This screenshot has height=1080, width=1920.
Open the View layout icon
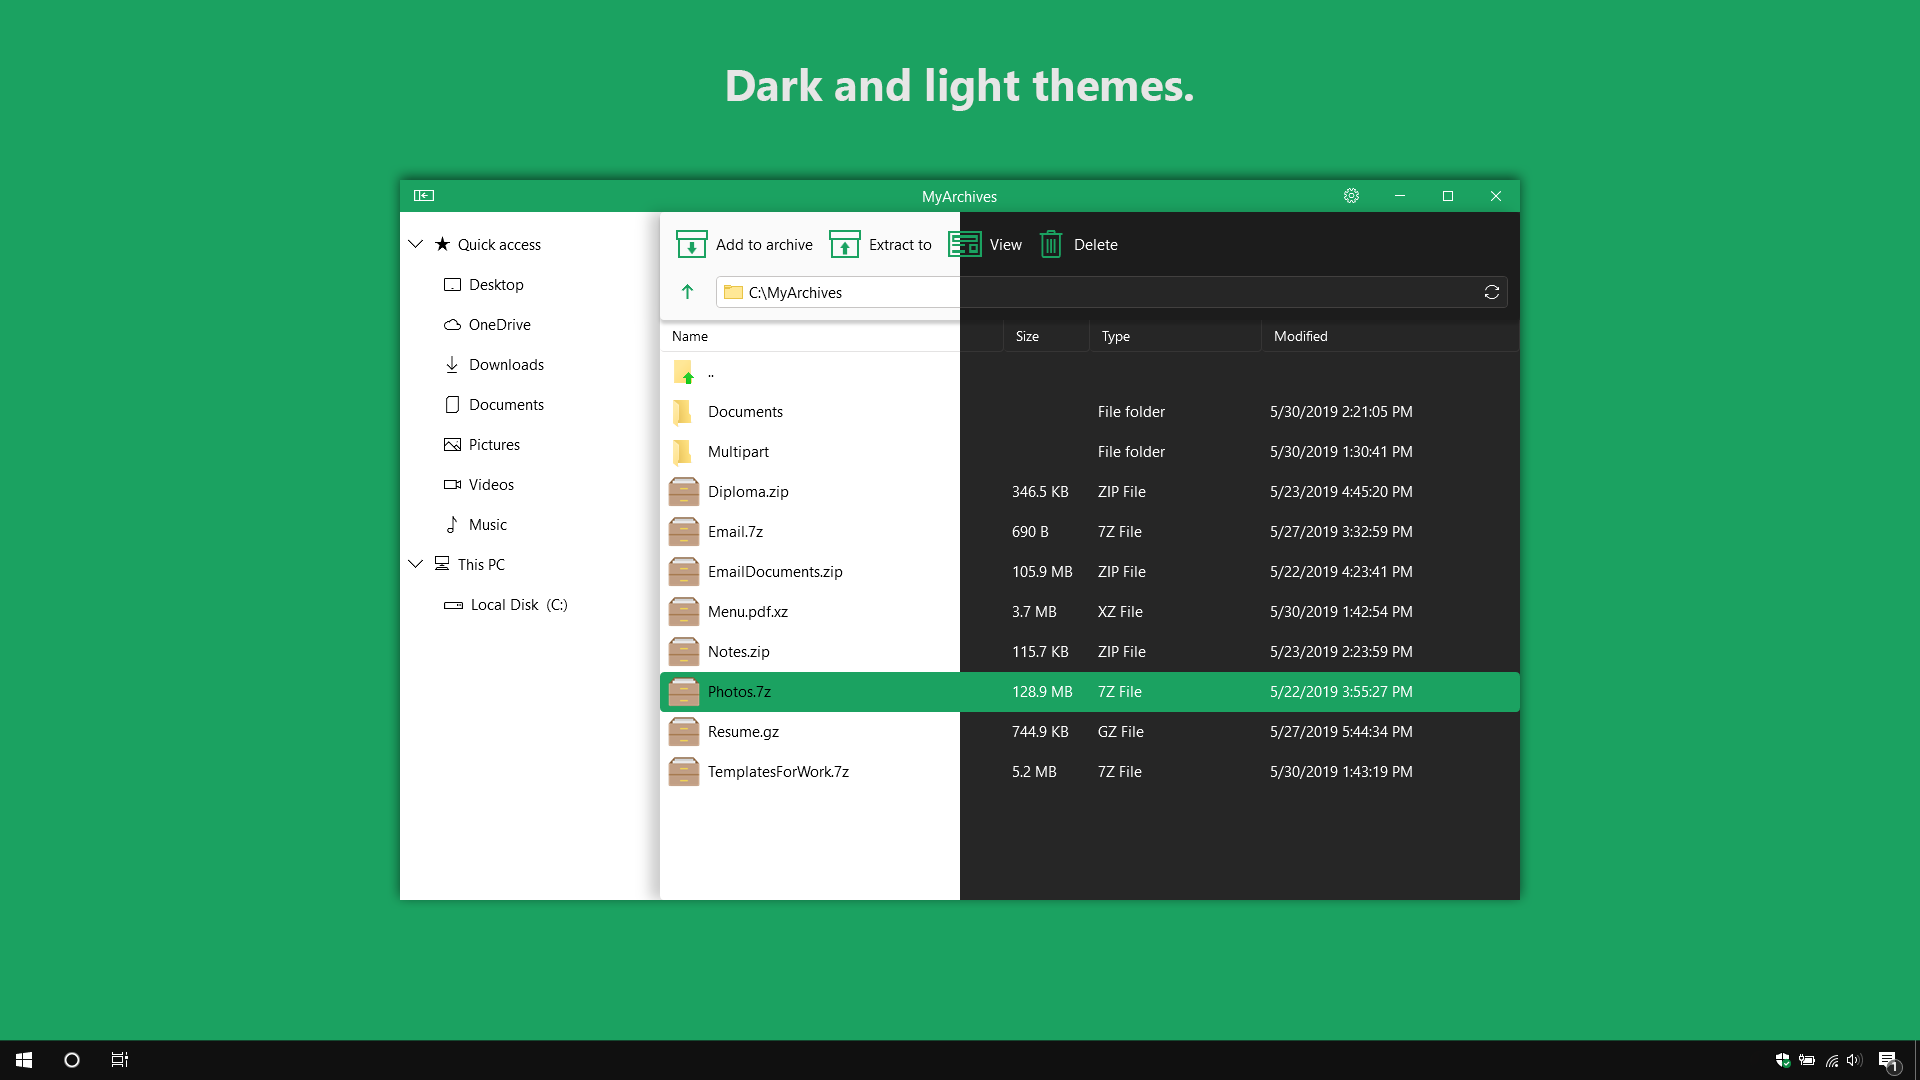pyautogui.click(x=965, y=245)
